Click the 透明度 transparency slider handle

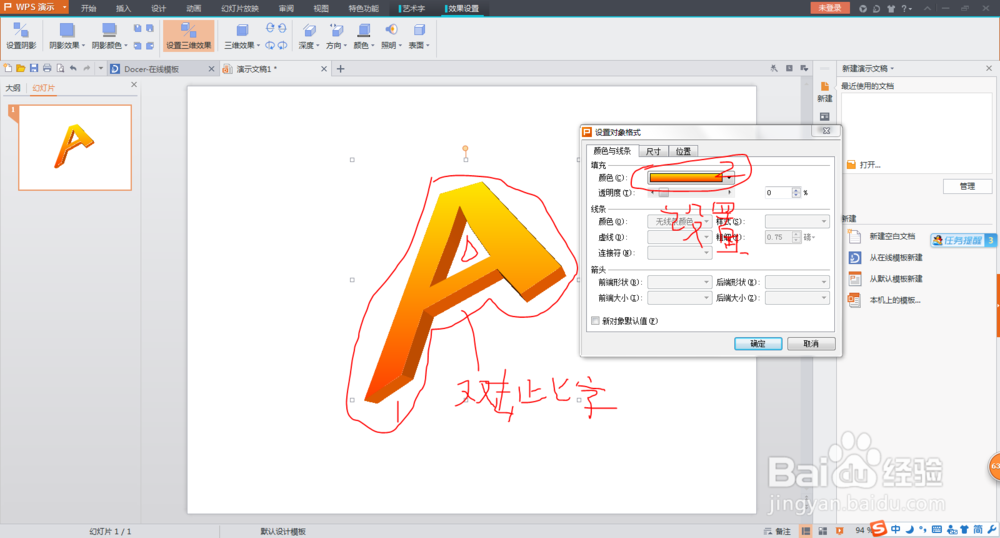(663, 193)
